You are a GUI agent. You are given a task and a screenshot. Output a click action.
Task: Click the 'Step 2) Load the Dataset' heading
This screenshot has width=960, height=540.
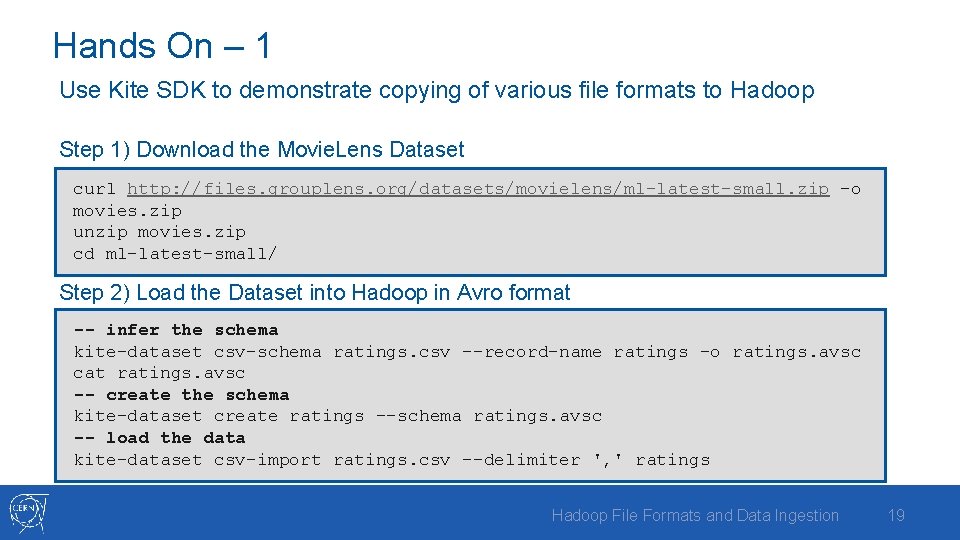[315, 293]
